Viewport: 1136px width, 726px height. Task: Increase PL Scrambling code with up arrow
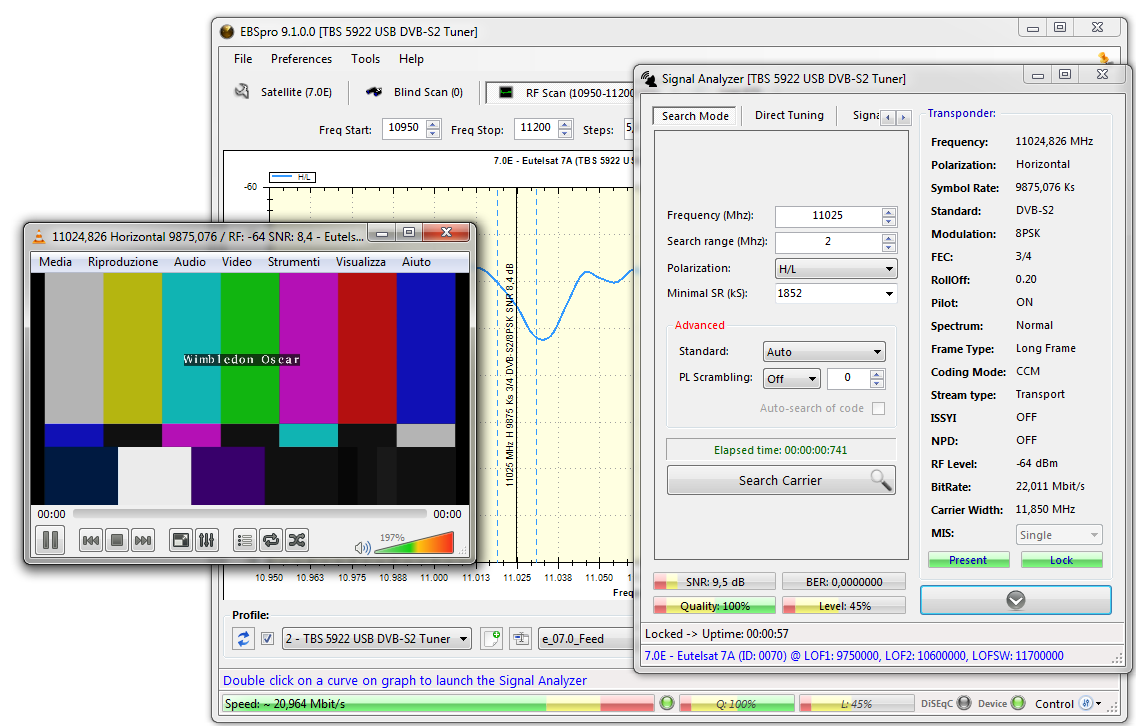(877, 375)
